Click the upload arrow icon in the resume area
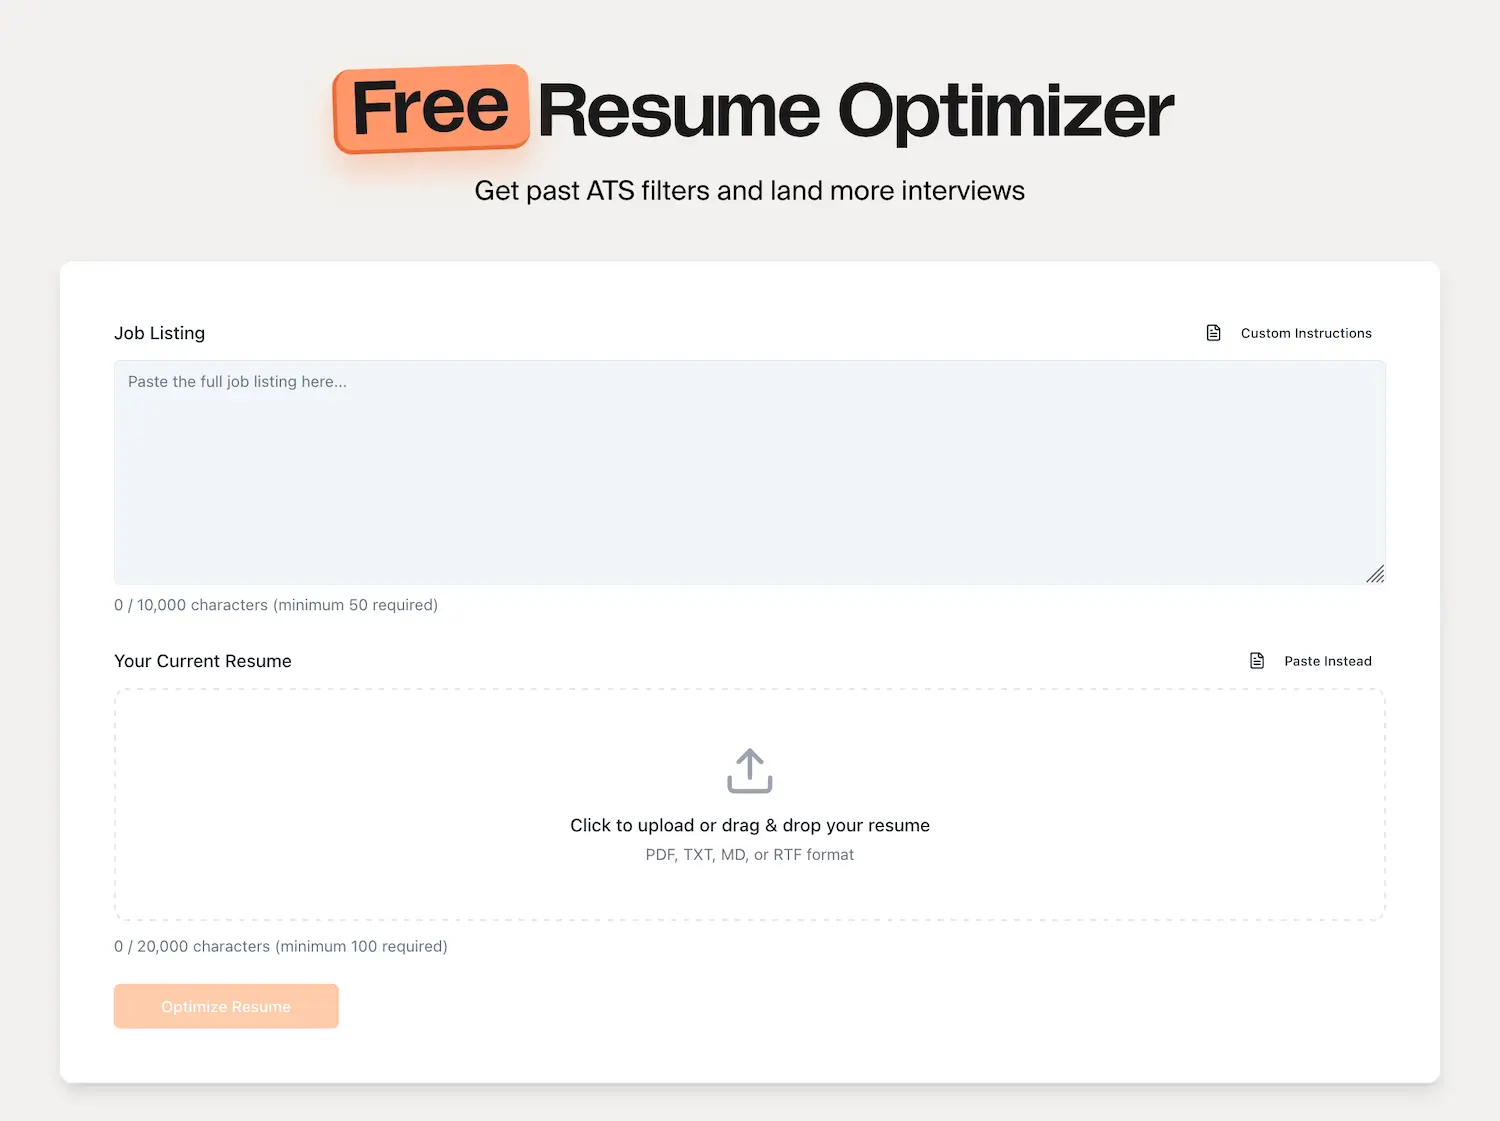1500x1121 pixels. (749, 770)
